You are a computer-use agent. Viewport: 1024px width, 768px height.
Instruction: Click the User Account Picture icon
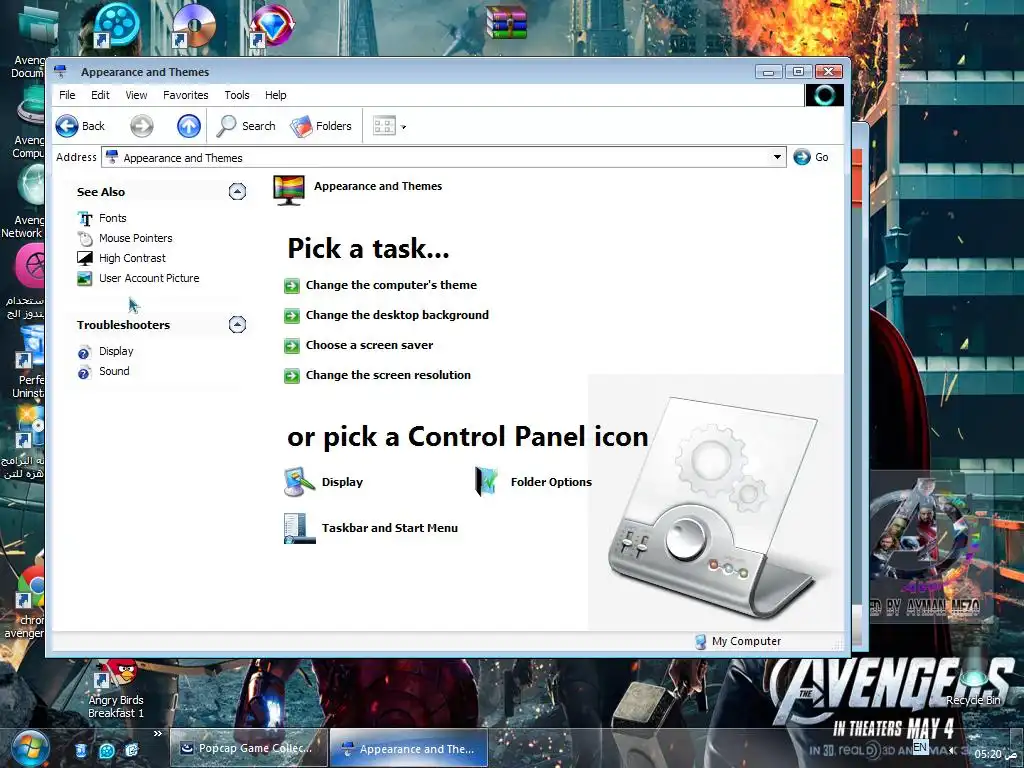pos(85,278)
